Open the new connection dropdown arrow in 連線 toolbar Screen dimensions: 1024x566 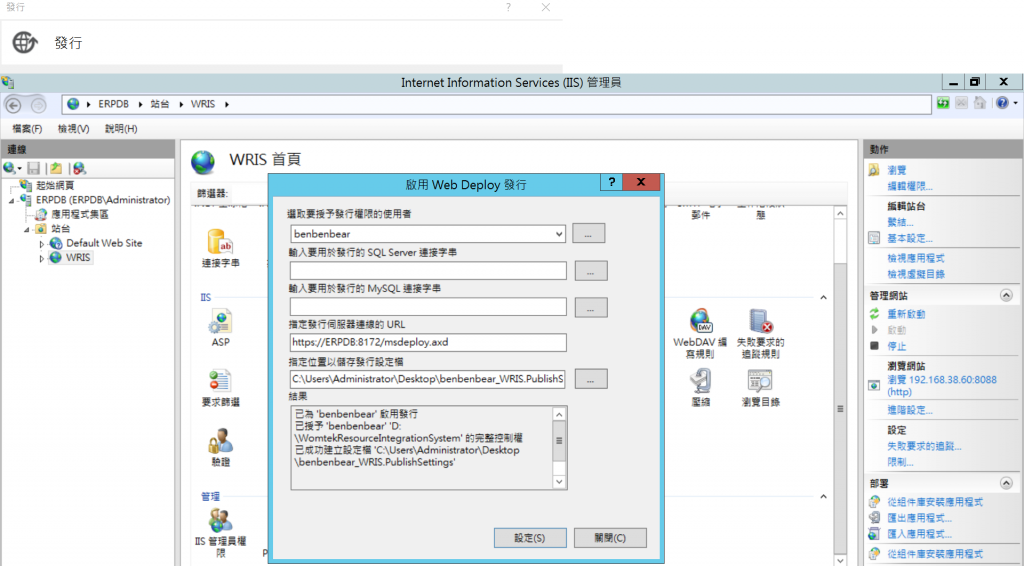pos(20,169)
